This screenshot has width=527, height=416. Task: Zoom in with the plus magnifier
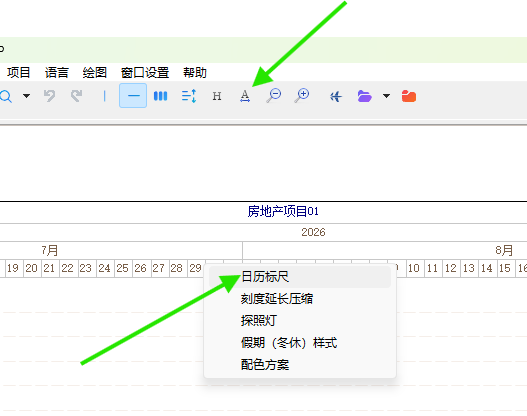302,95
